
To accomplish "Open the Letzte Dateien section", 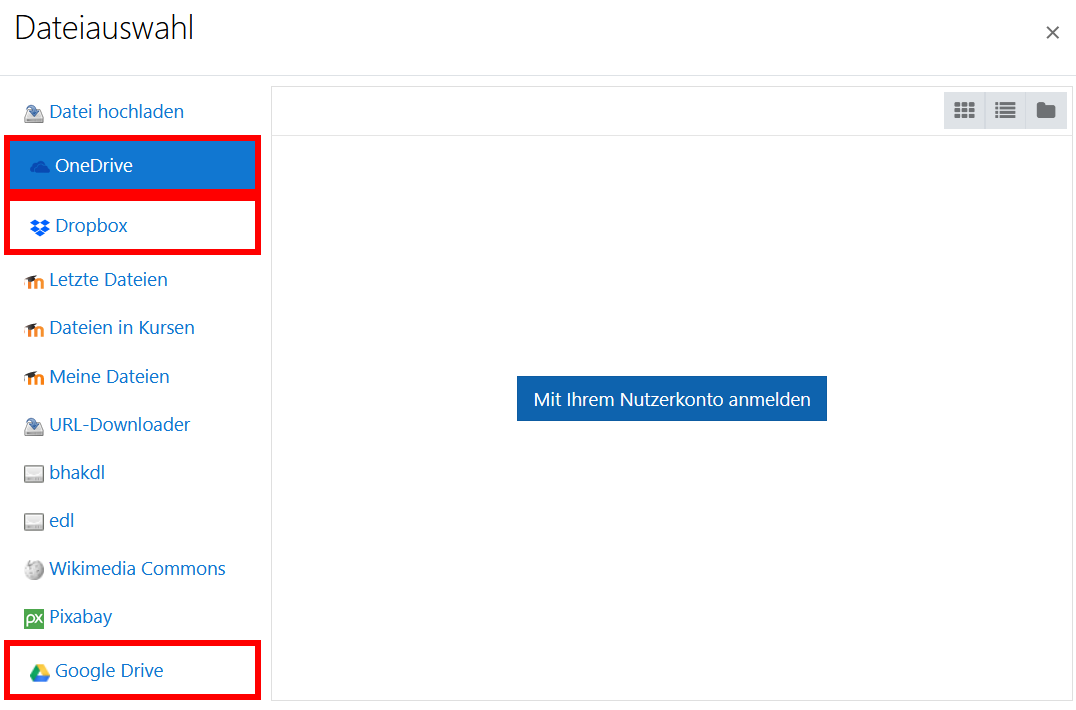I will pyautogui.click(x=108, y=279).
